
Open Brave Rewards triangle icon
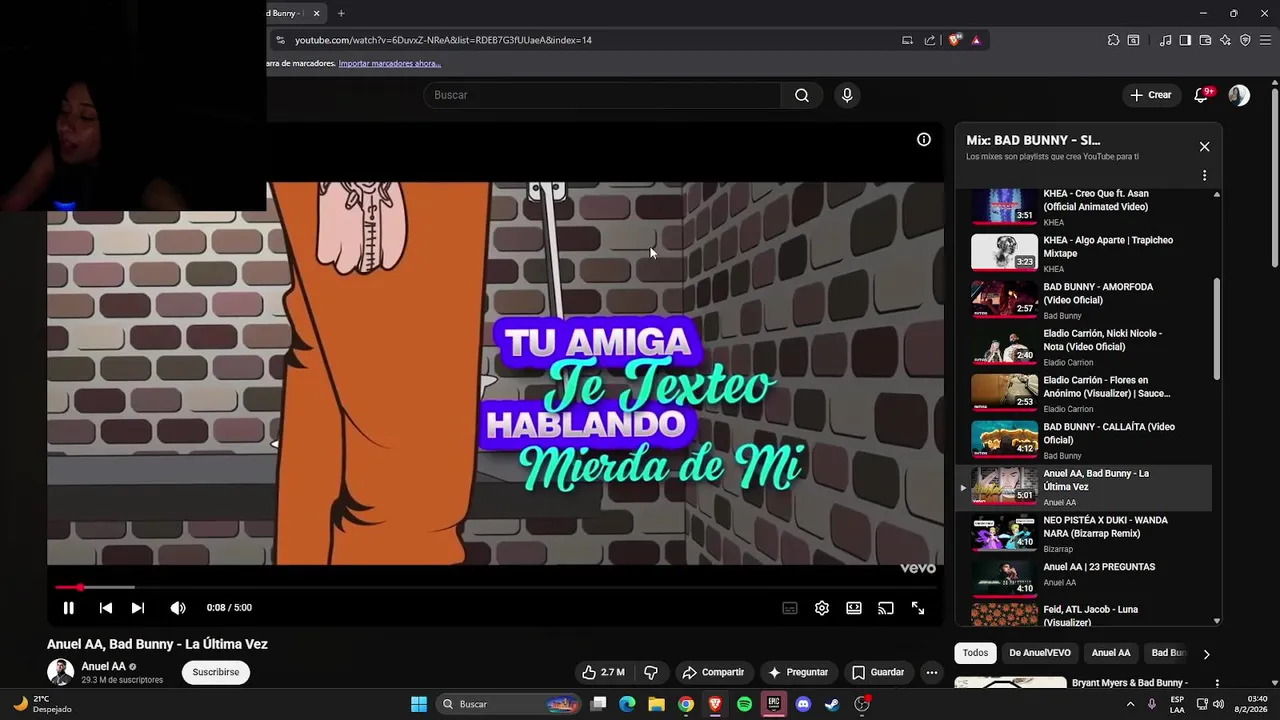(x=976, y=40)
